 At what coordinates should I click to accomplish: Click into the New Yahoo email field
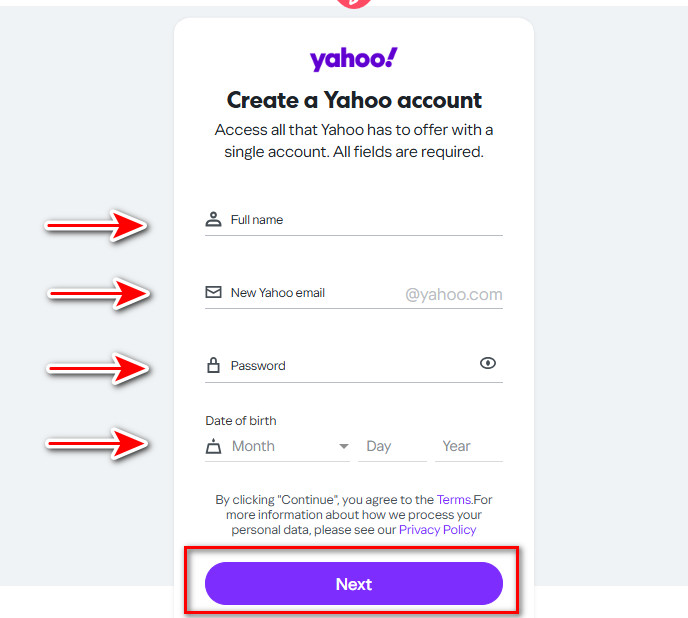click(x=310, y=293)
